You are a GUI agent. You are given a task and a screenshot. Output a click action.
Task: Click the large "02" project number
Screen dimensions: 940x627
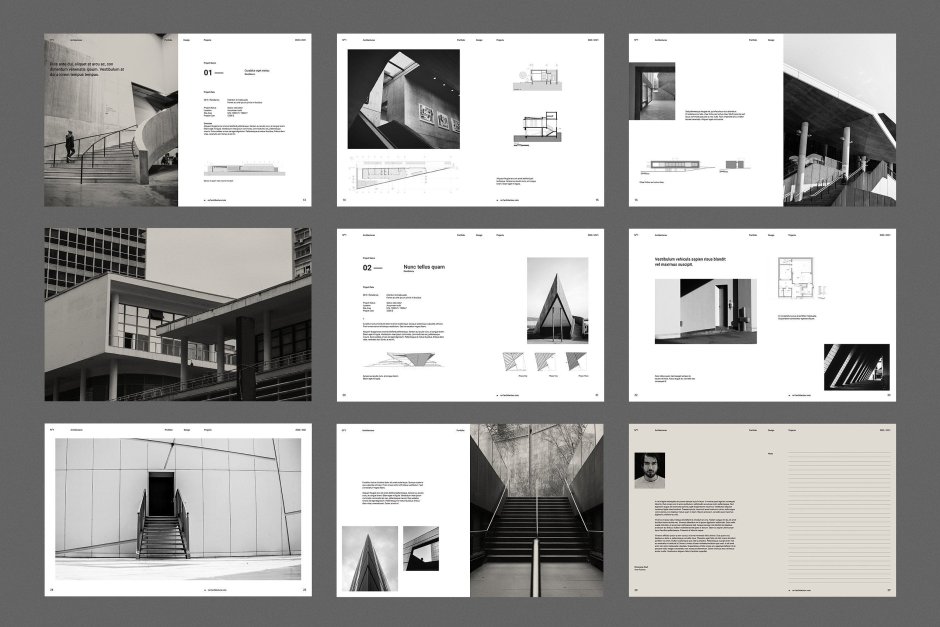pos(367,268)
